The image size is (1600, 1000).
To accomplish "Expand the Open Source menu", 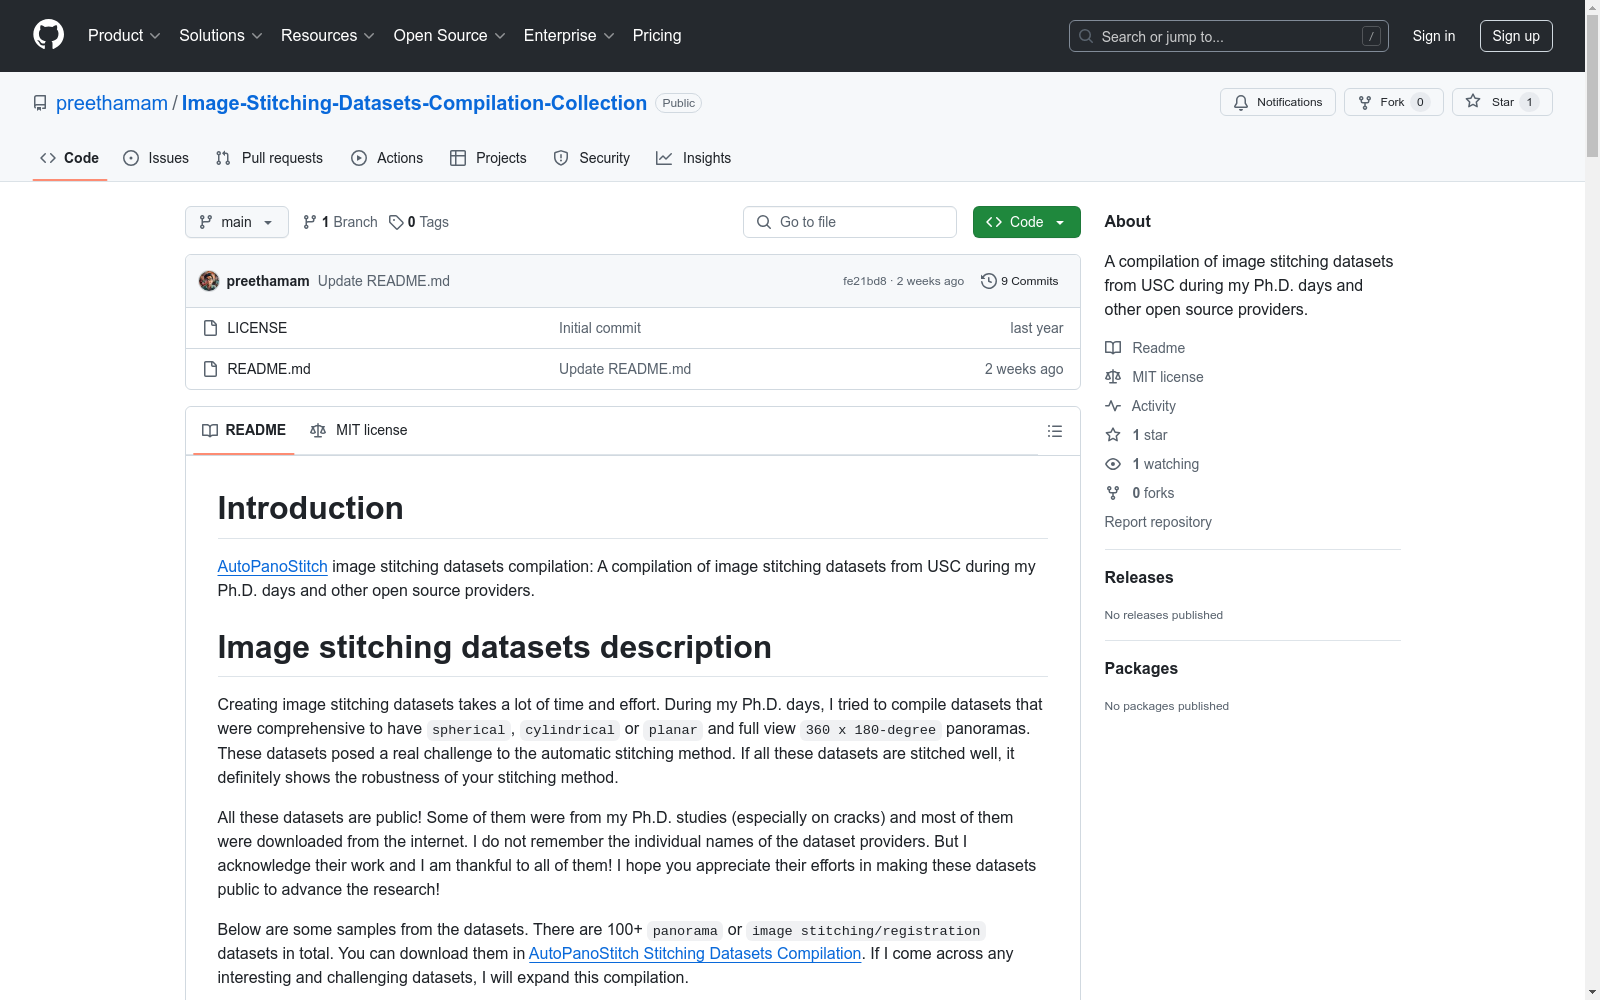I will (x=450, y=35).
